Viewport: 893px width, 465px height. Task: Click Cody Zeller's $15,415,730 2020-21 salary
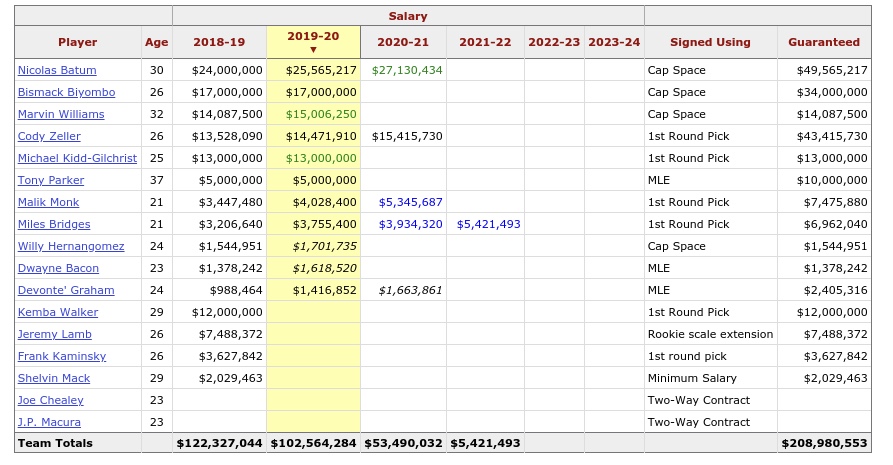click(x=407, y=136)
